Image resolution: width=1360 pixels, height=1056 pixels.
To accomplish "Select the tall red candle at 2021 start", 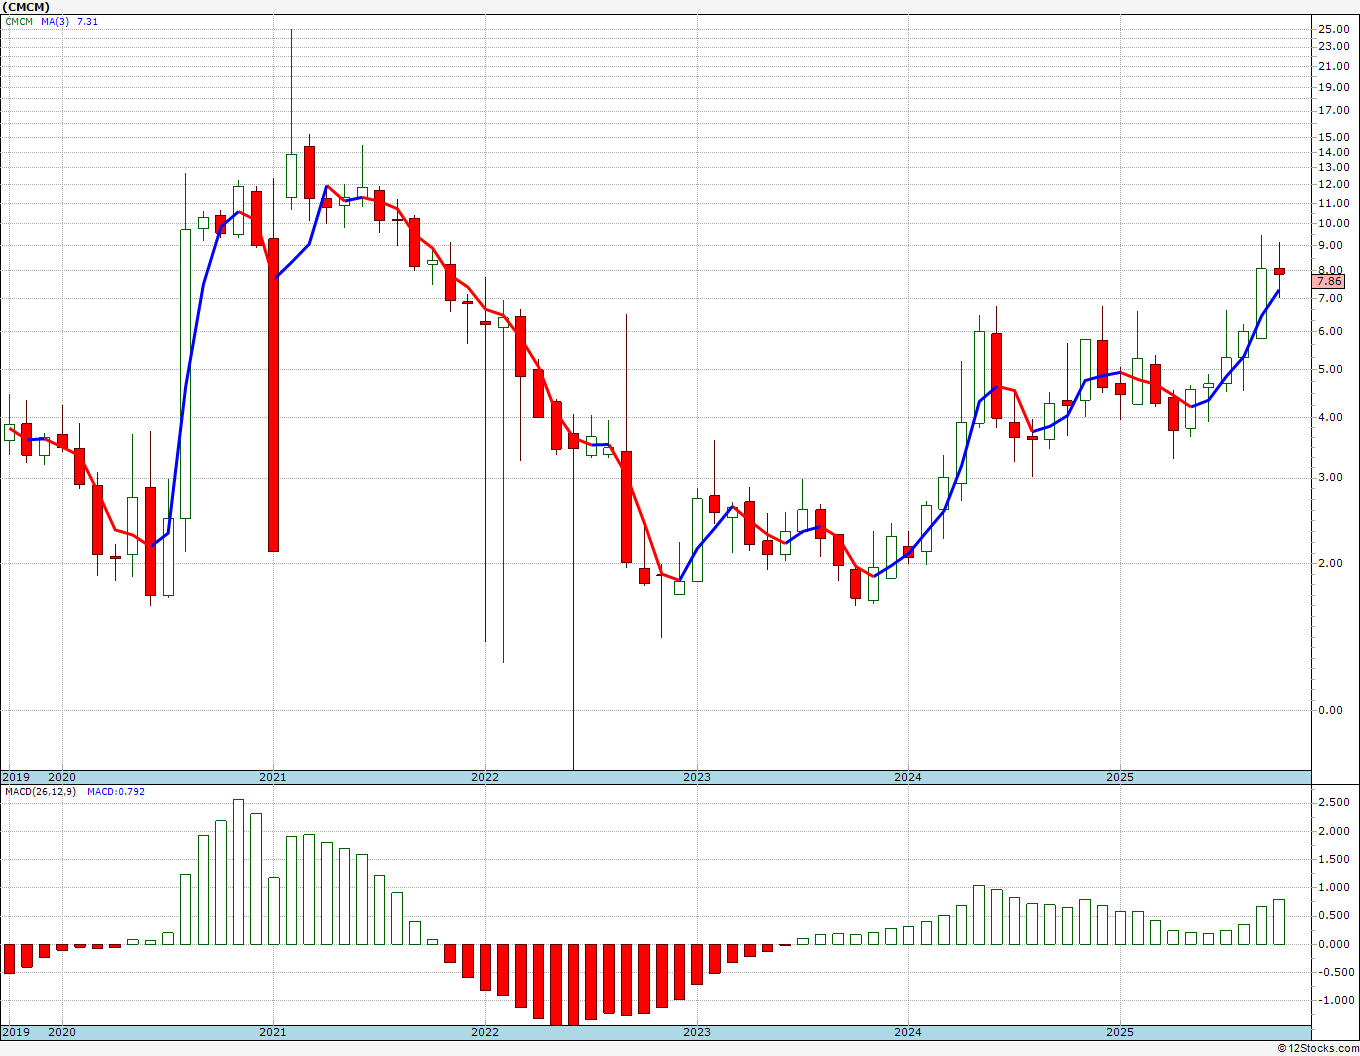I will click(273, 394).
